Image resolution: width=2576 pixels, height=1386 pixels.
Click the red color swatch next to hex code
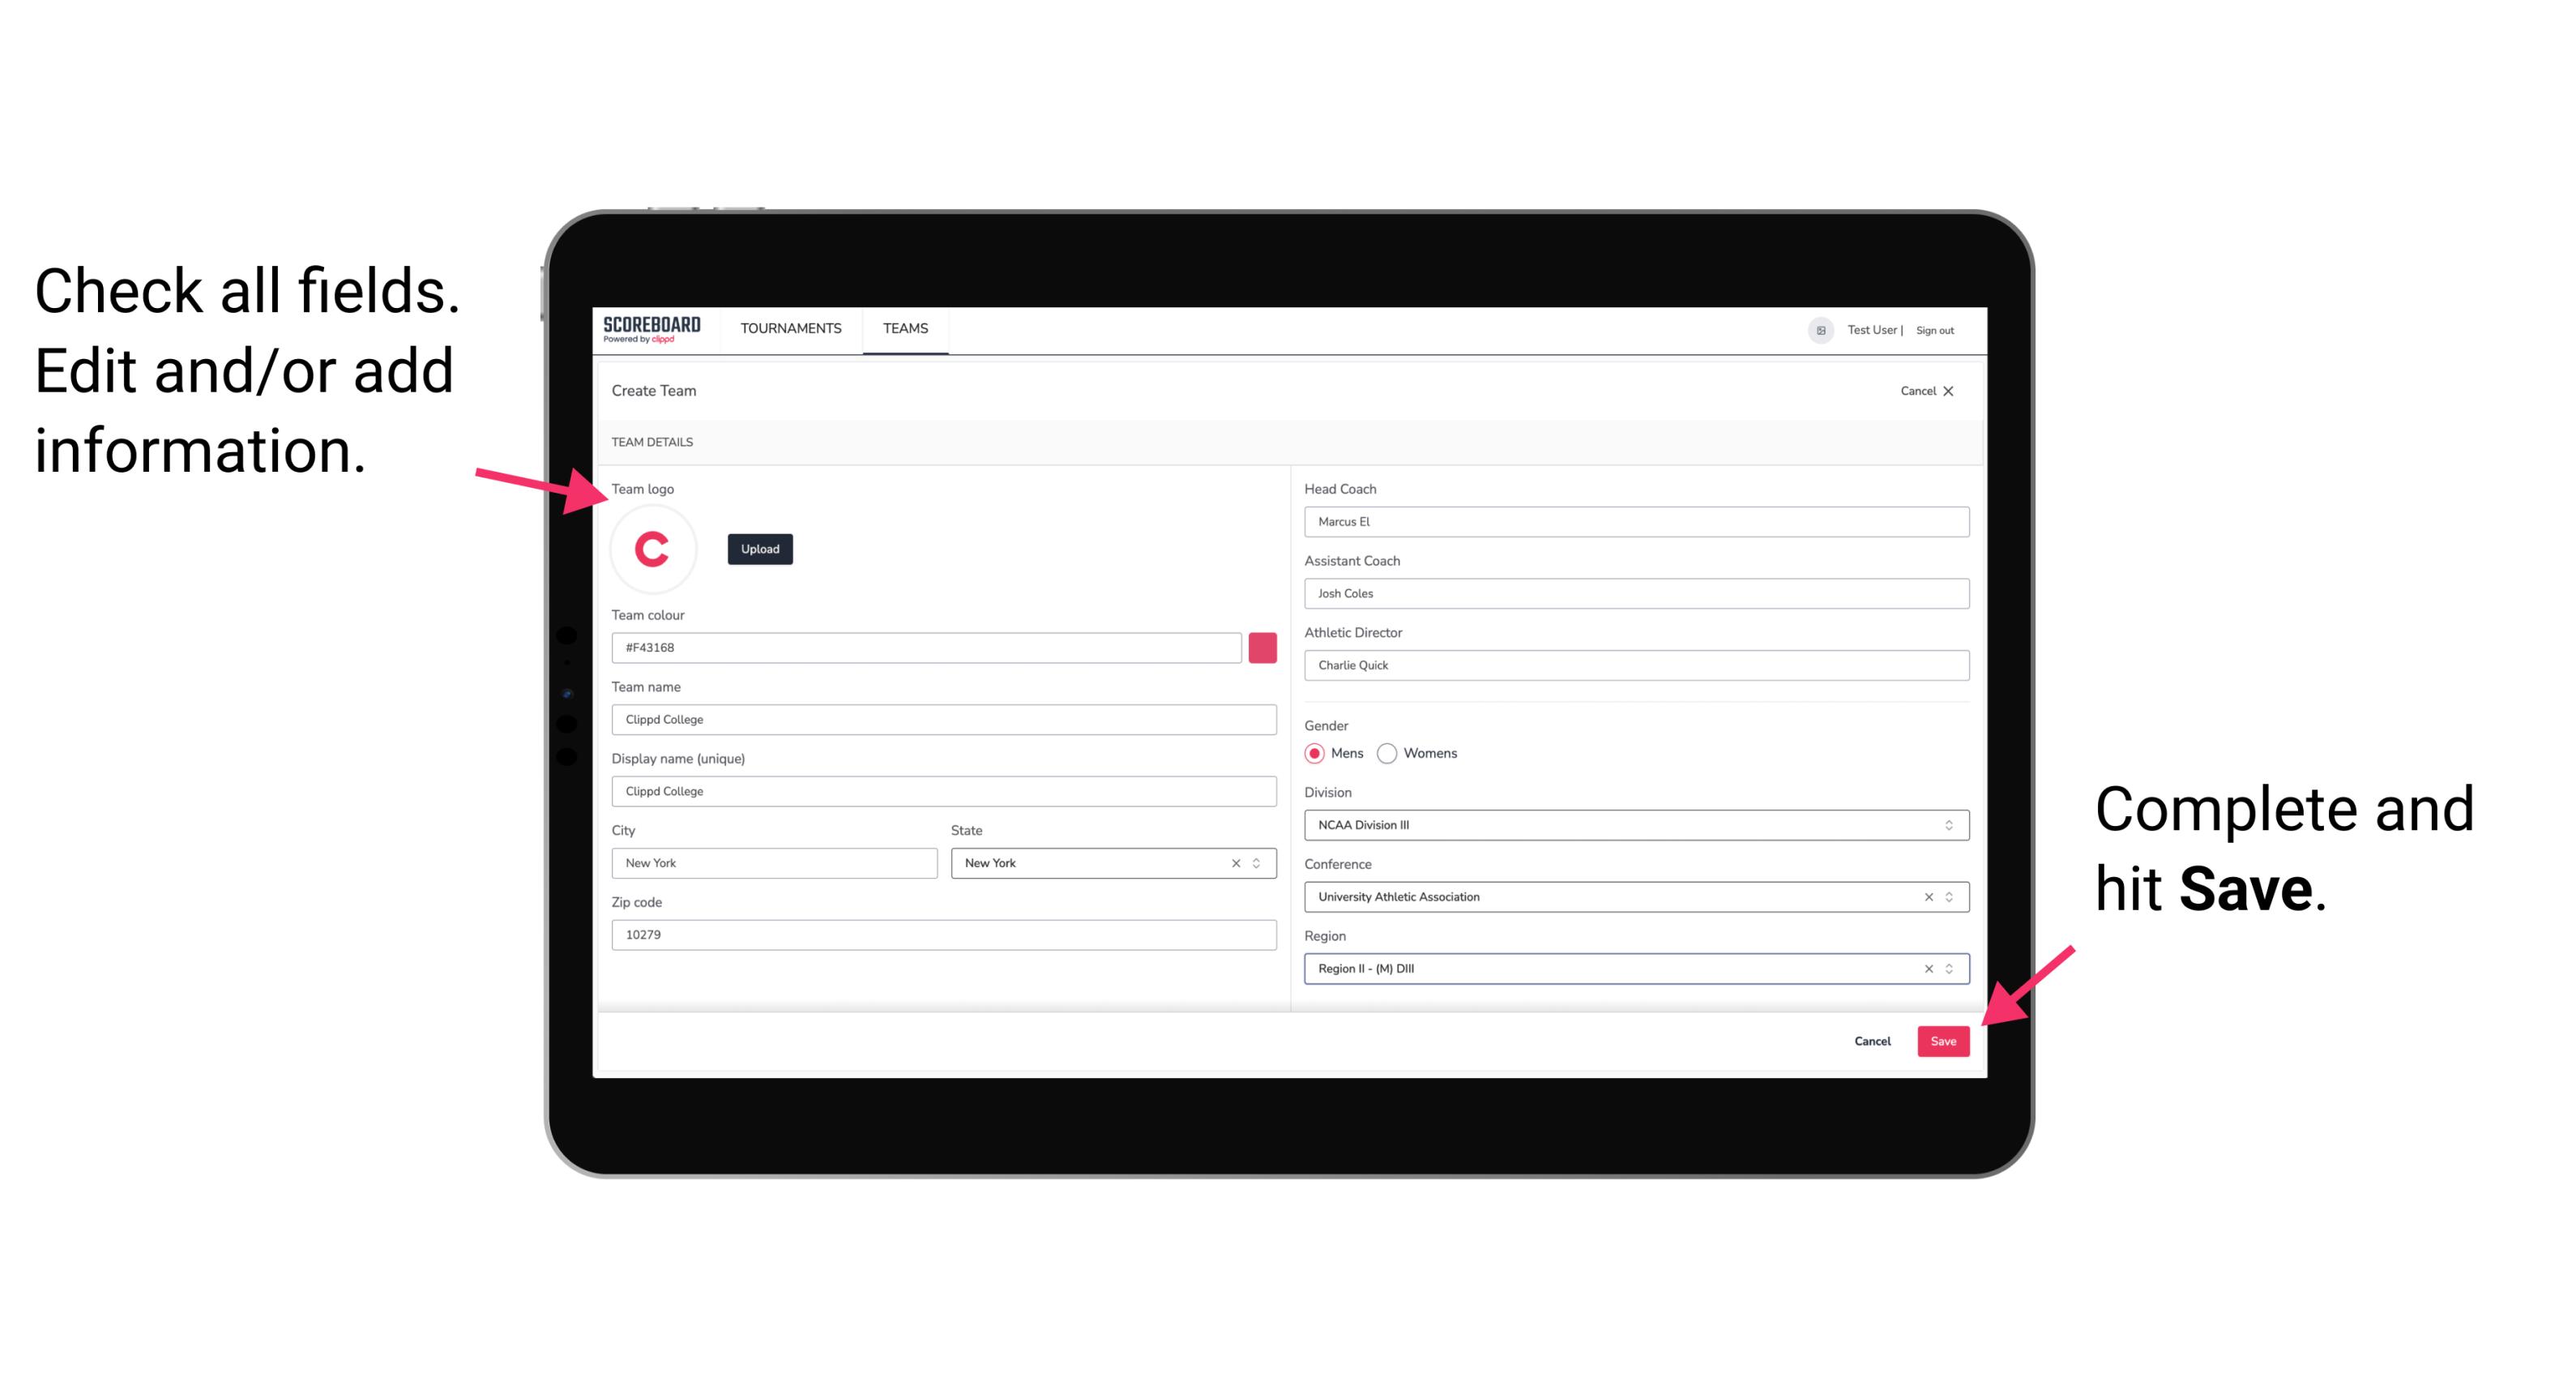click(1264, 647)
